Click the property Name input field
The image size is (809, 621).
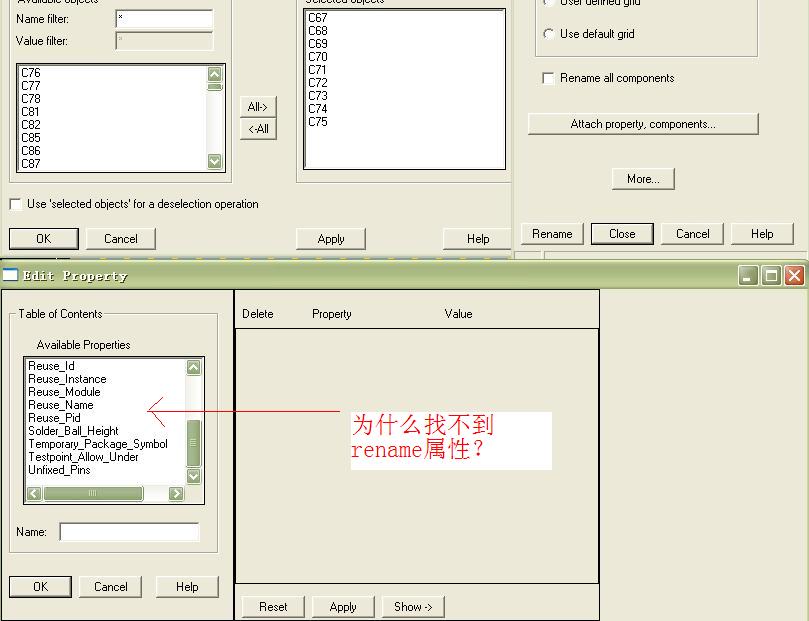pyautogui.click(x=130, y=532)
